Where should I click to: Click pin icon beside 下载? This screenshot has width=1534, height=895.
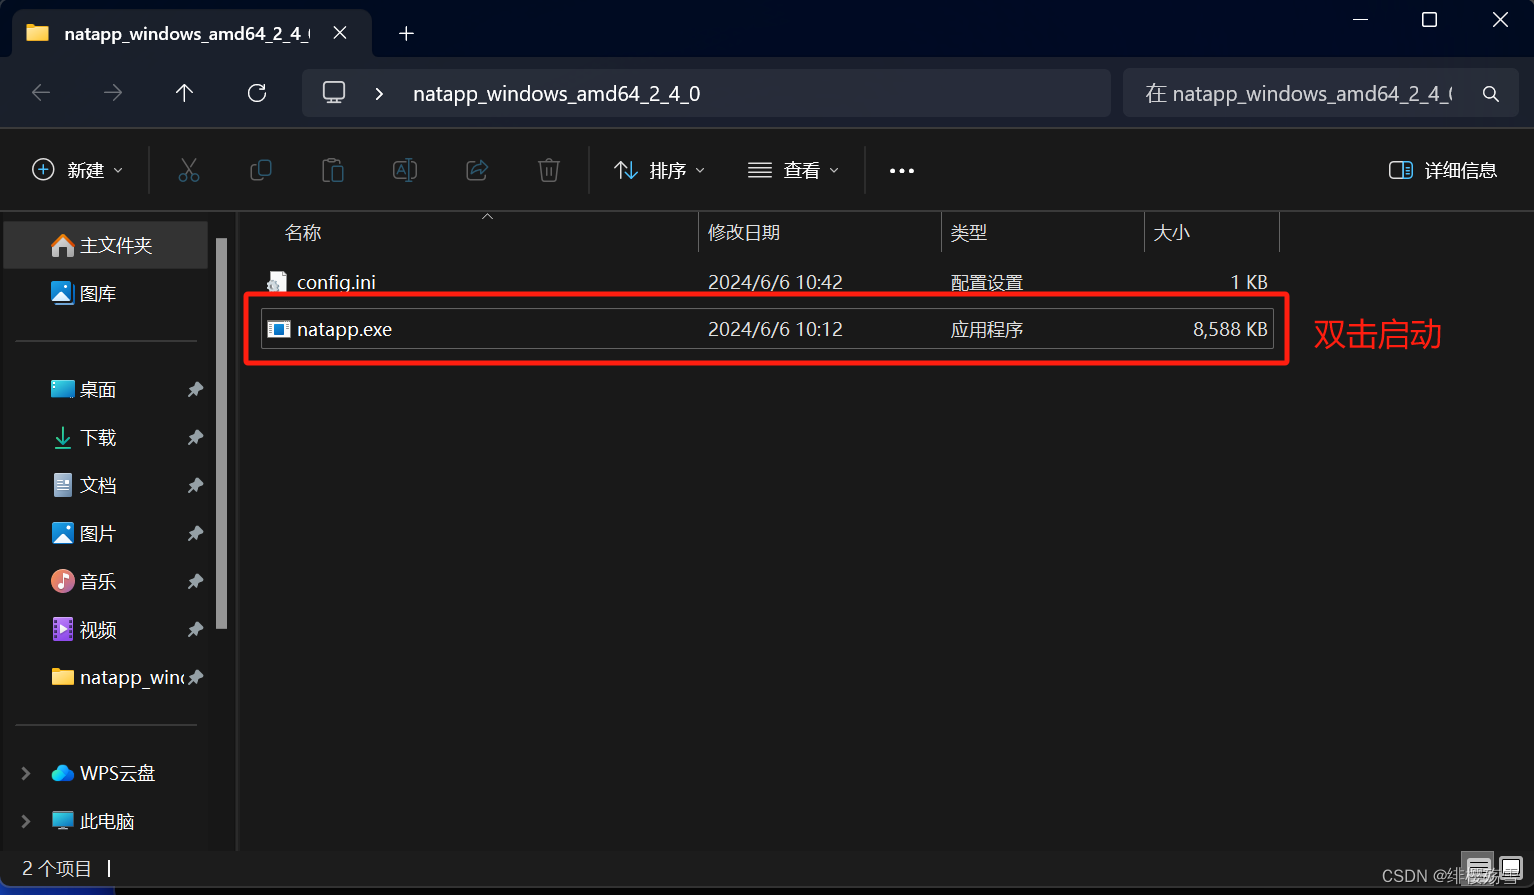coord(195,437)
